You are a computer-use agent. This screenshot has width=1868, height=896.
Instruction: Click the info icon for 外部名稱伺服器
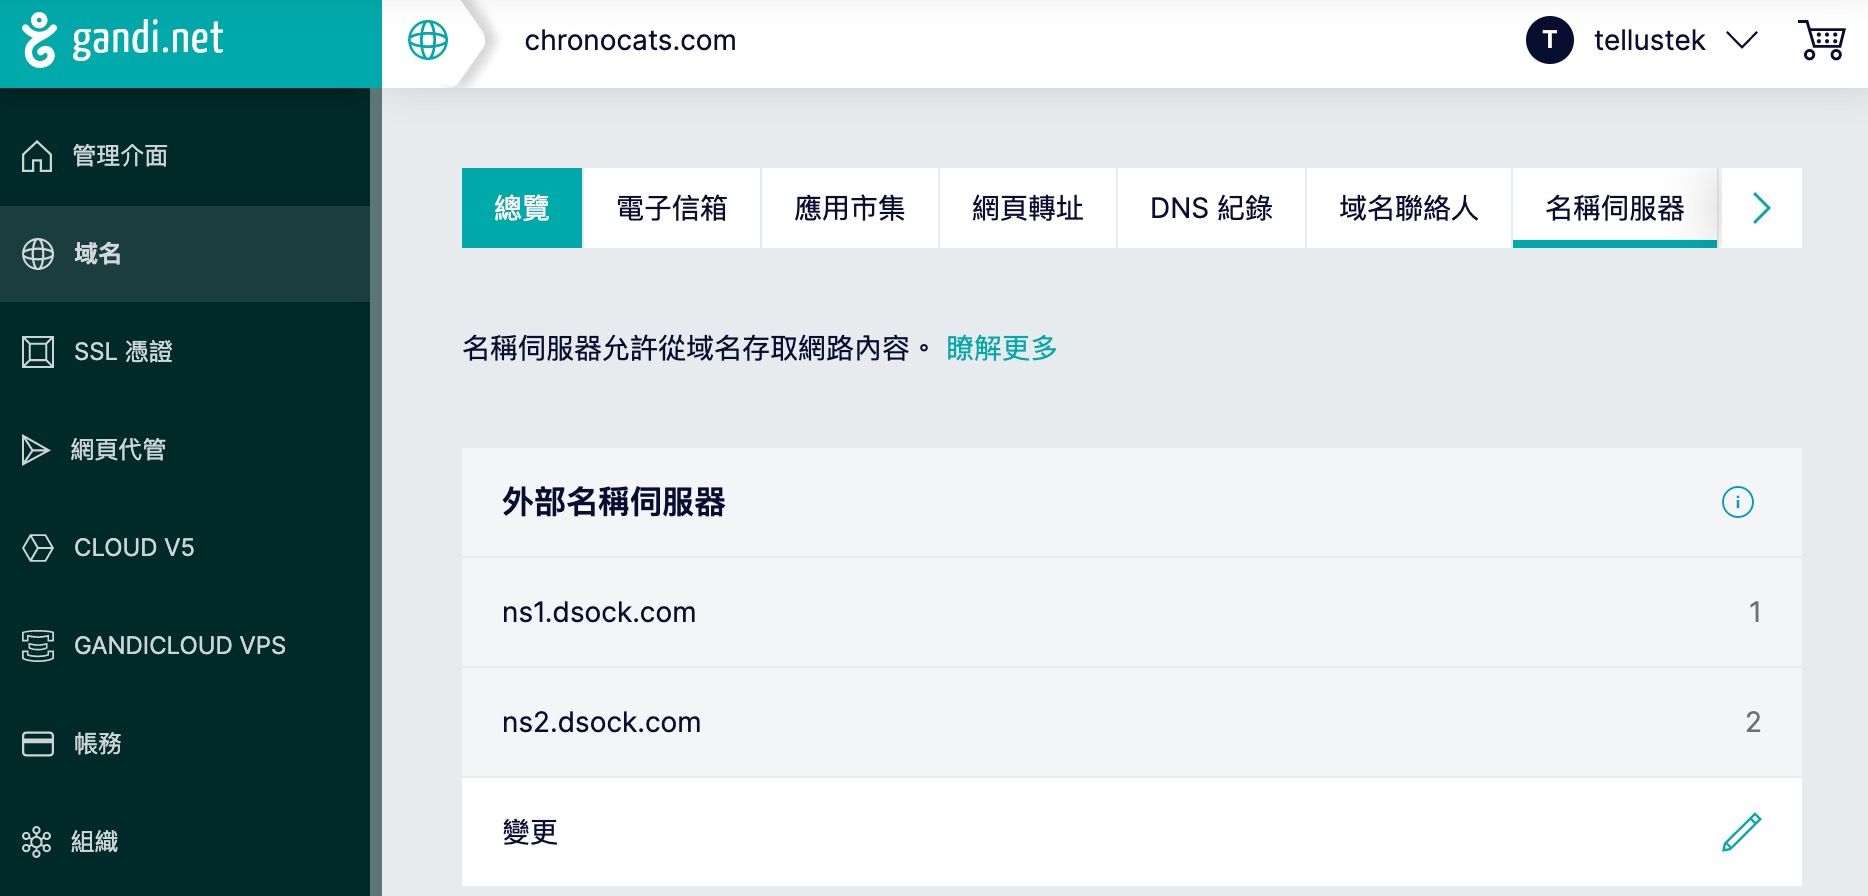[x=1737, y=502]
